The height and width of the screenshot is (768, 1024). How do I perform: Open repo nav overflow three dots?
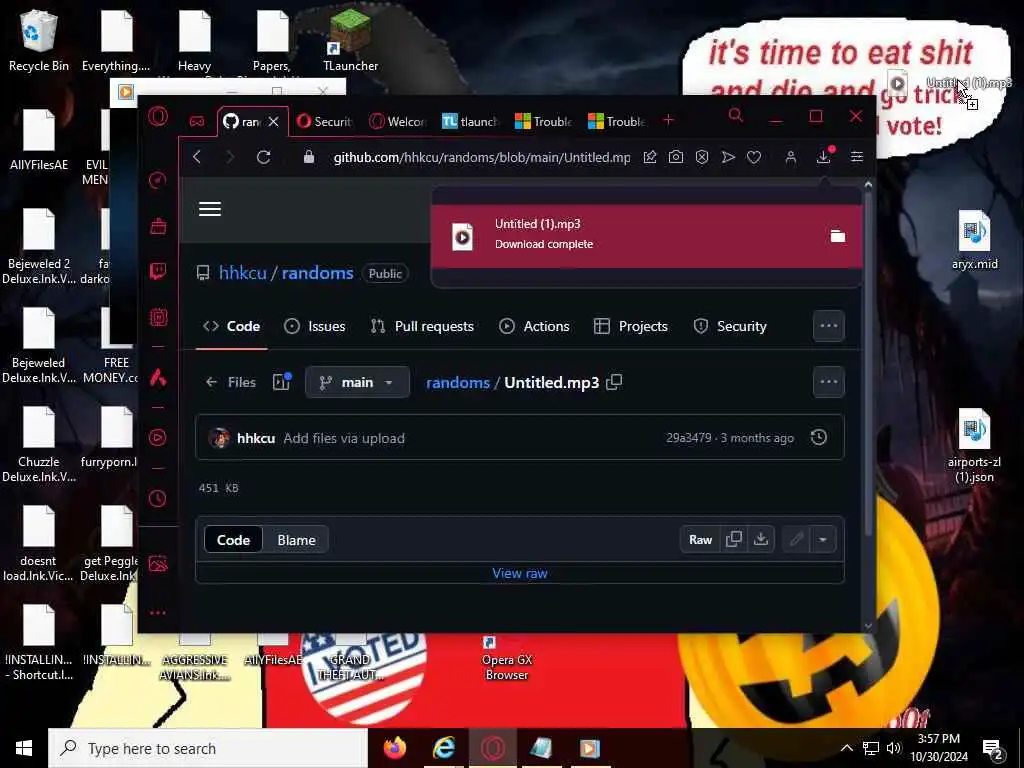[829, 326]
